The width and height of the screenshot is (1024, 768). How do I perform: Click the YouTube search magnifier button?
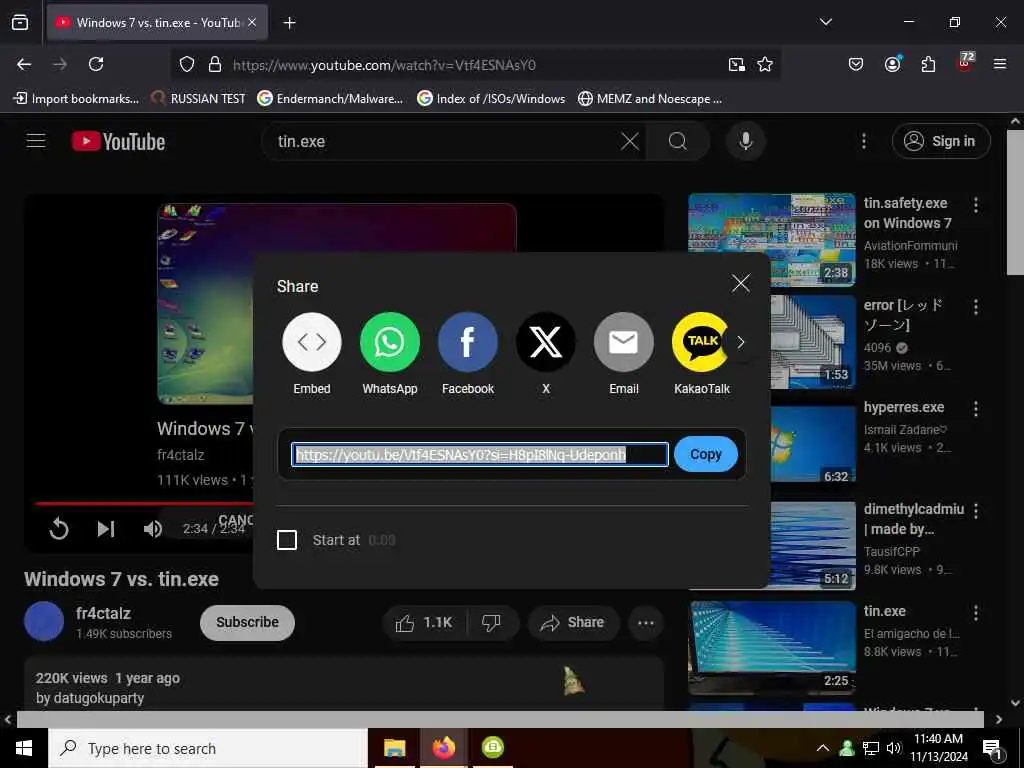point(678,141)
